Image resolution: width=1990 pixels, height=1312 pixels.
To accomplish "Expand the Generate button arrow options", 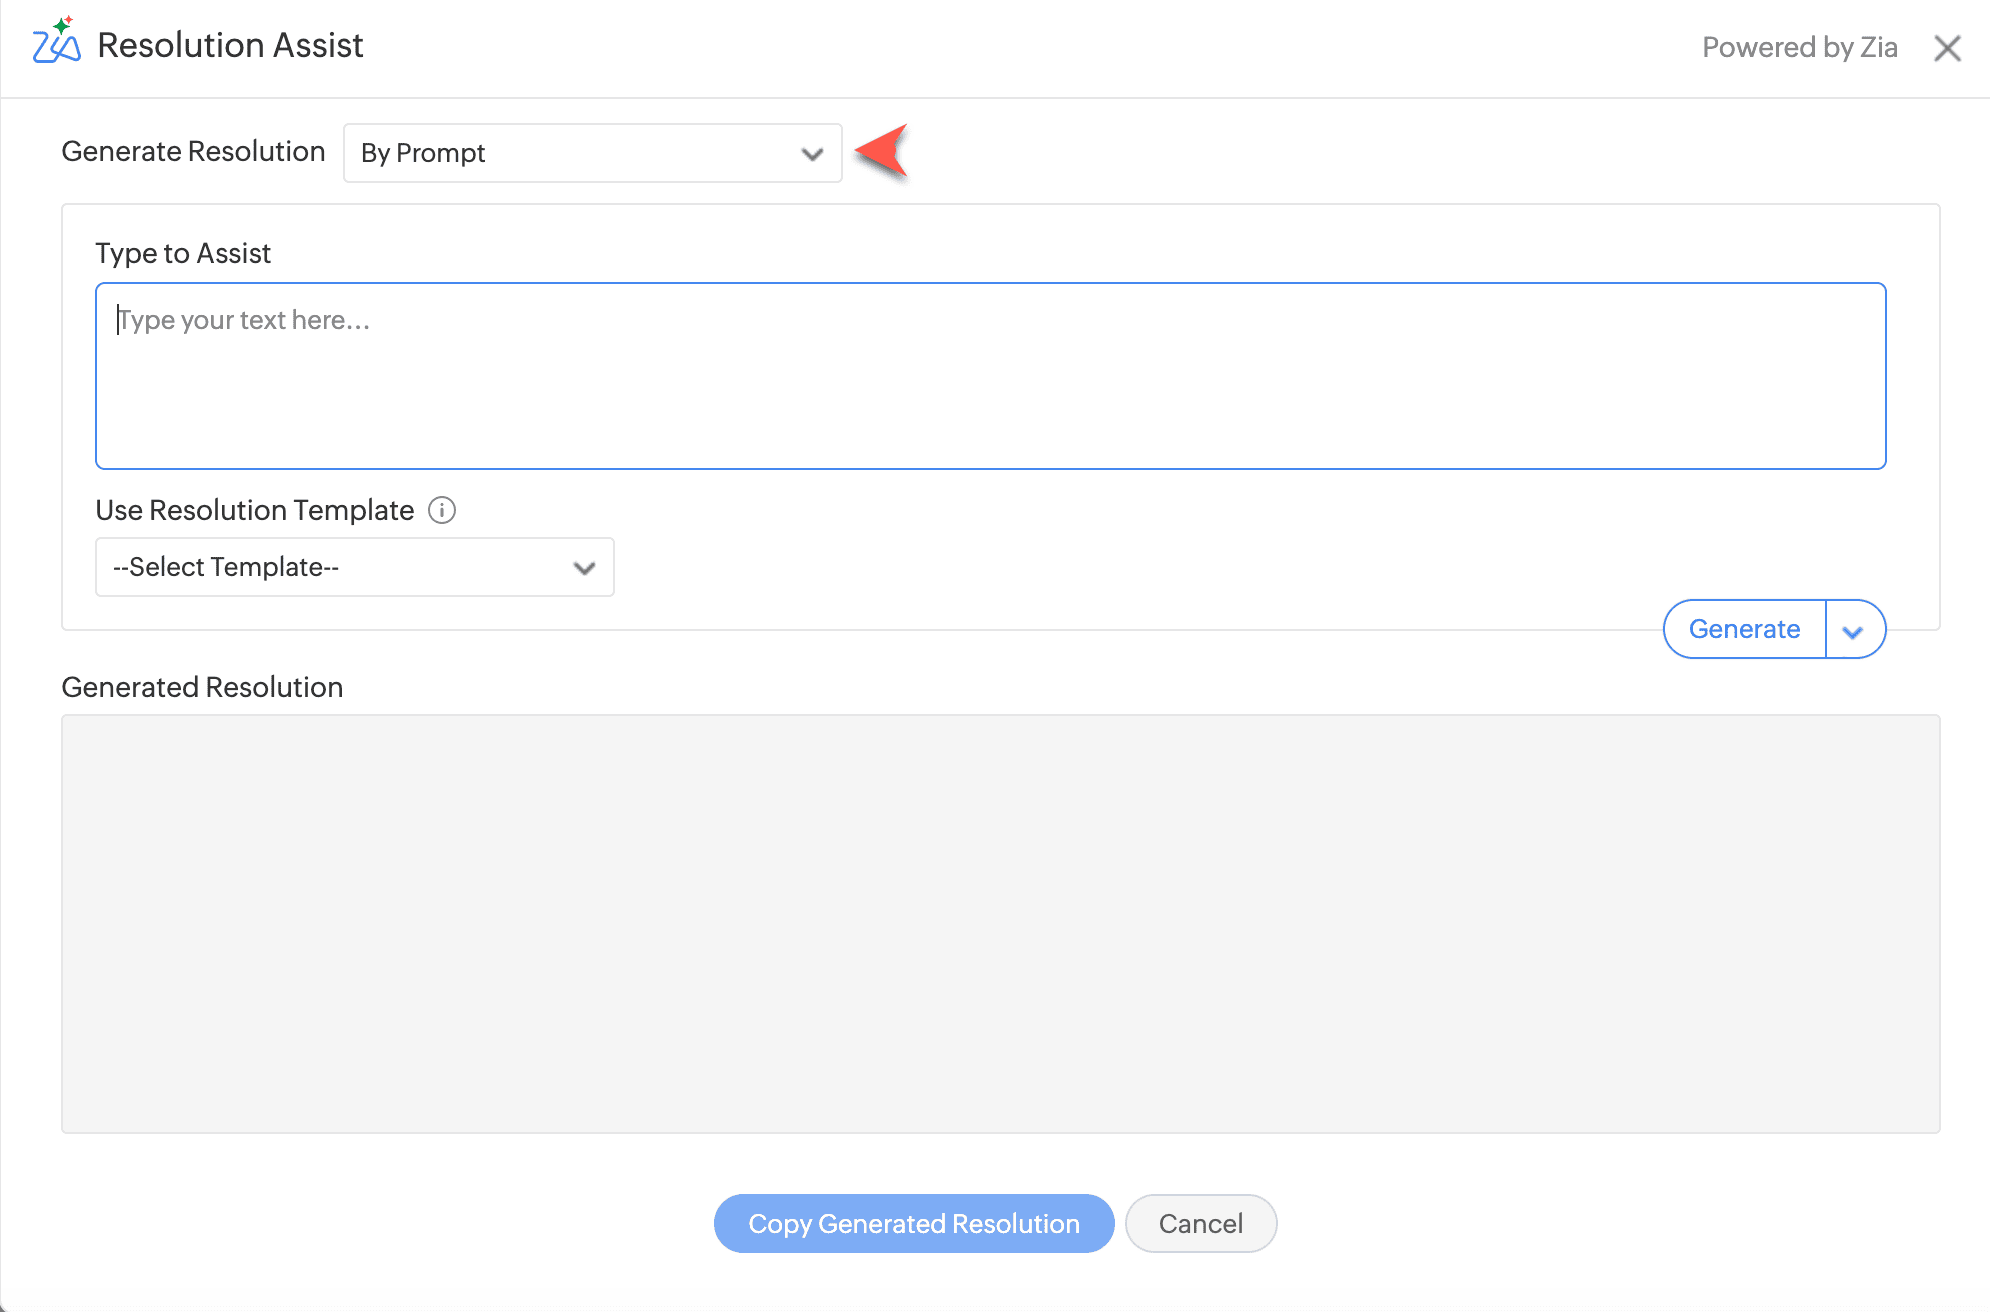I will 1855,630.
